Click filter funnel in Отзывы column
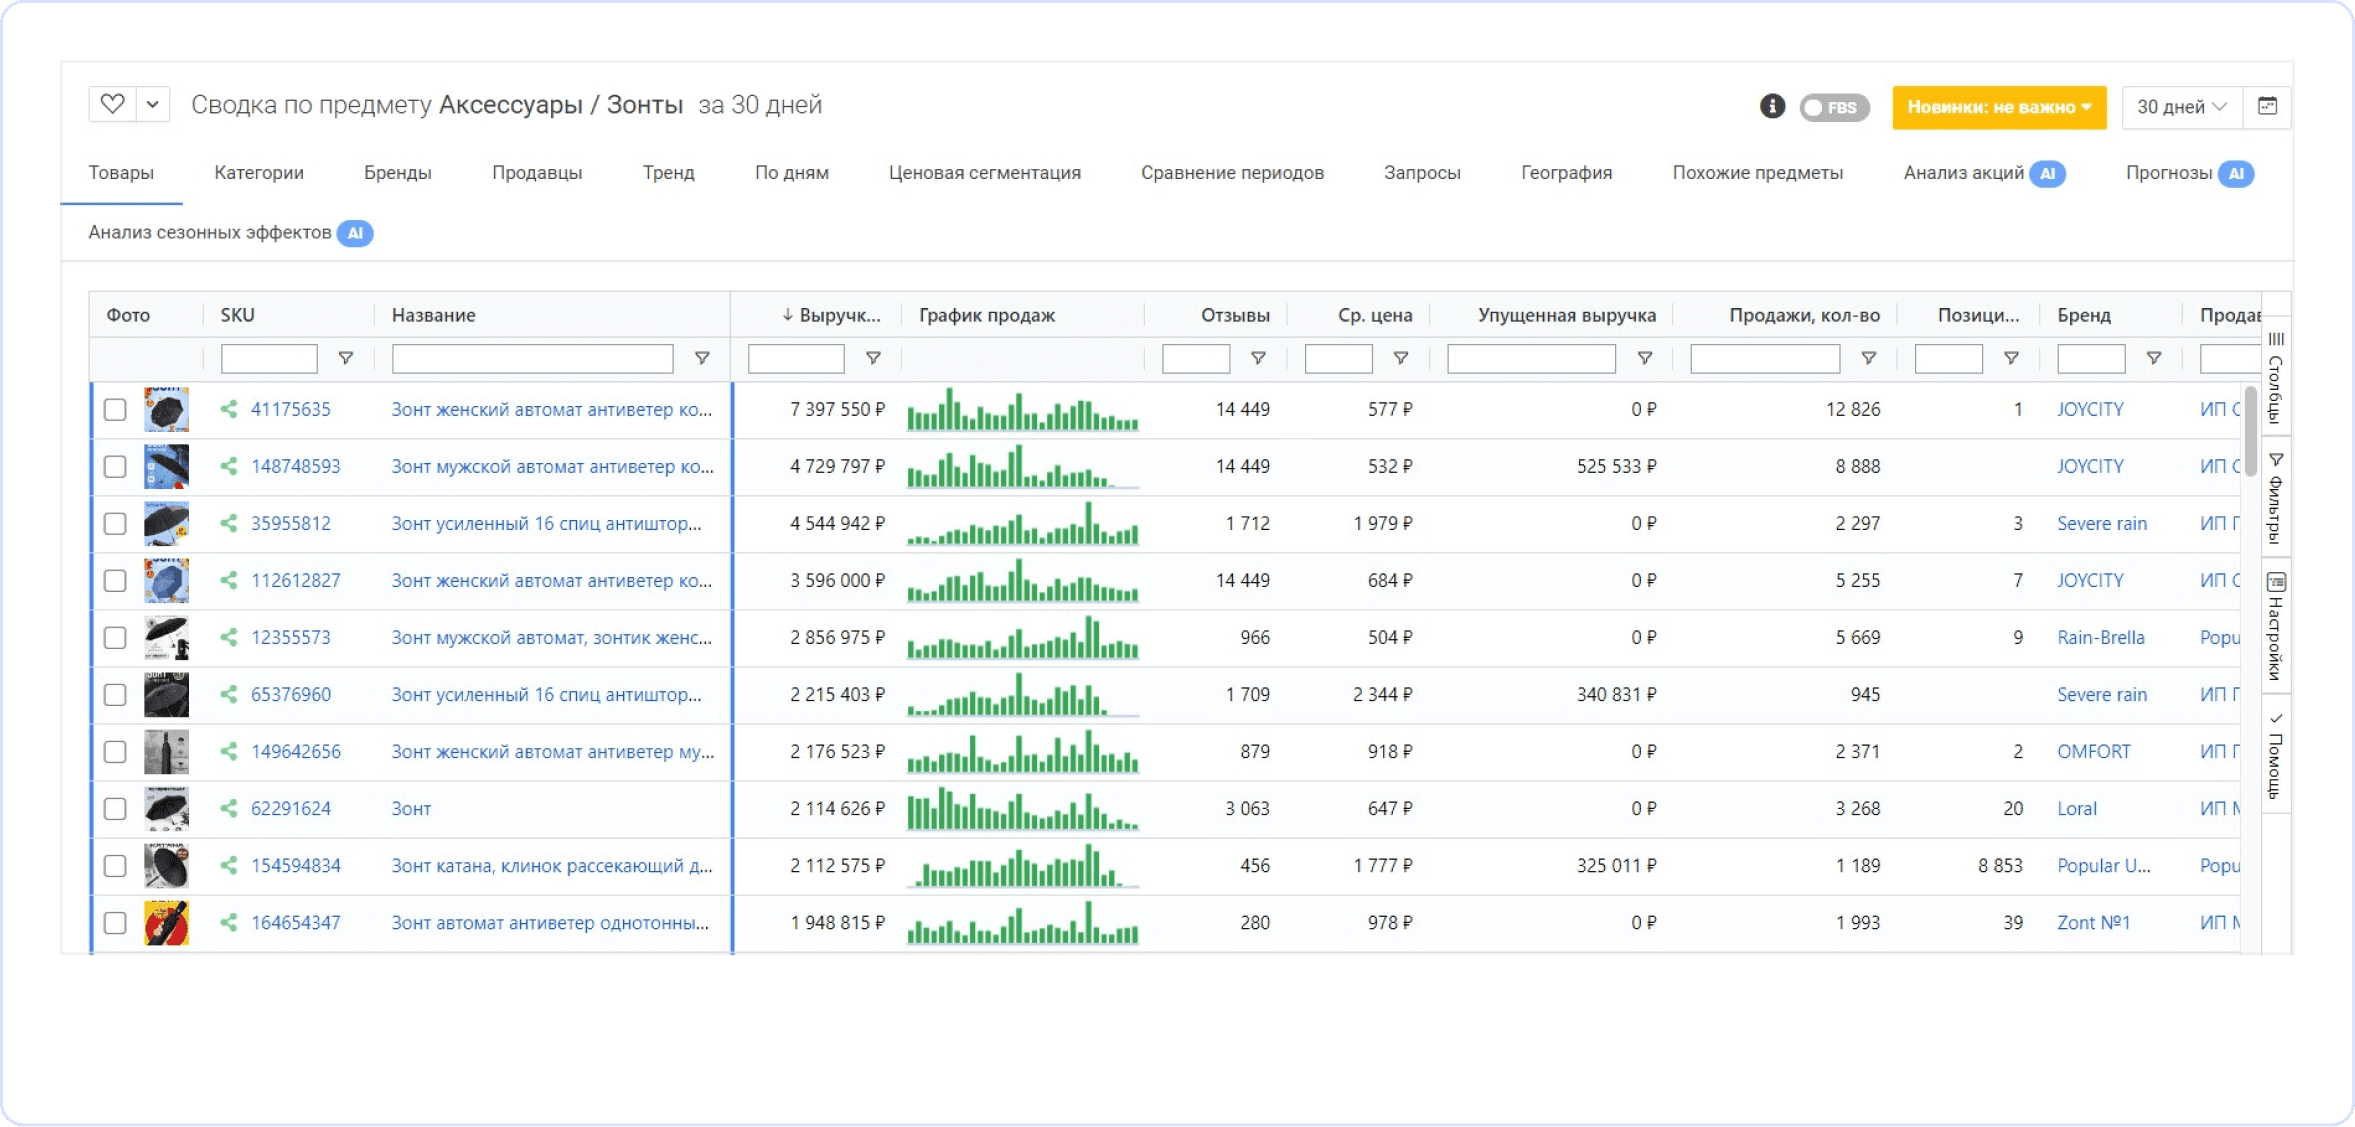 (1258, 358)
